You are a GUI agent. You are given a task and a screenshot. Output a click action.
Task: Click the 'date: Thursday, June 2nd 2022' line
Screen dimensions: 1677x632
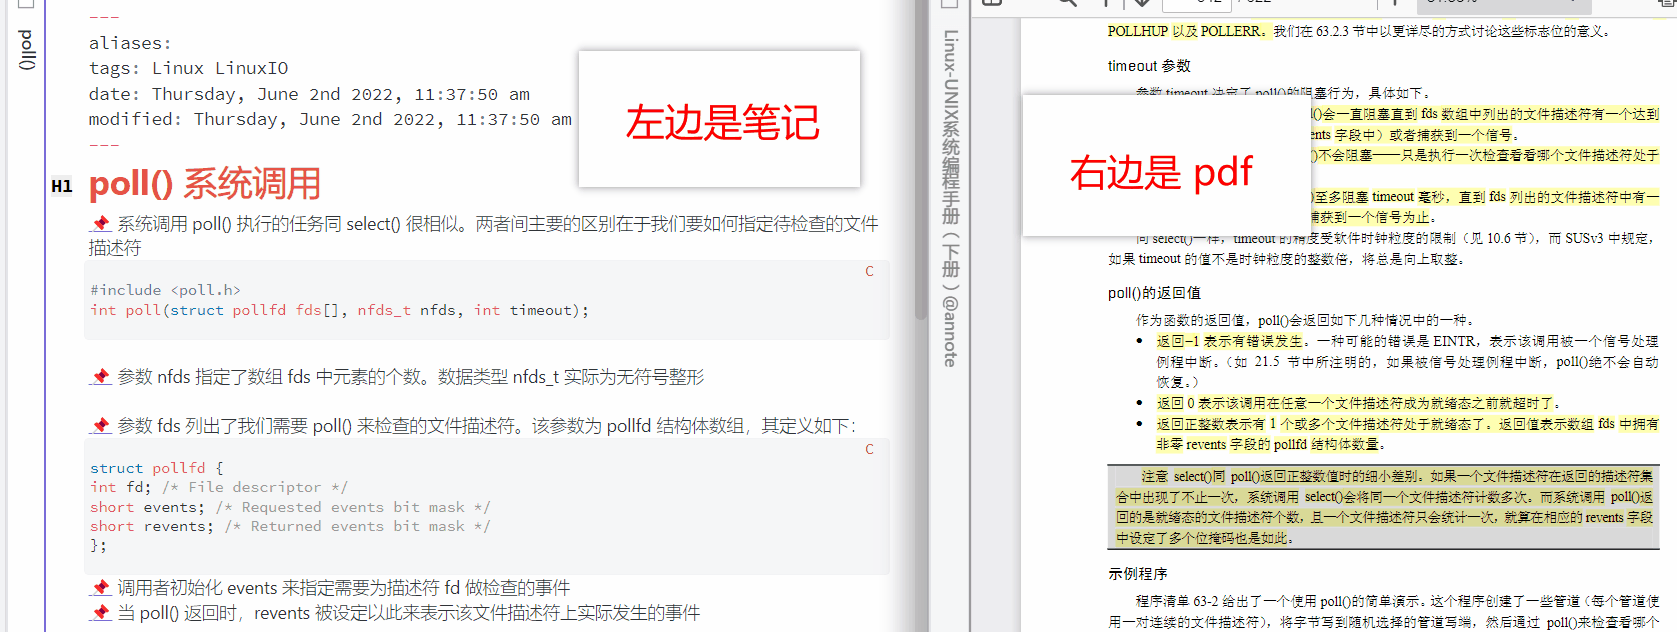309,94
